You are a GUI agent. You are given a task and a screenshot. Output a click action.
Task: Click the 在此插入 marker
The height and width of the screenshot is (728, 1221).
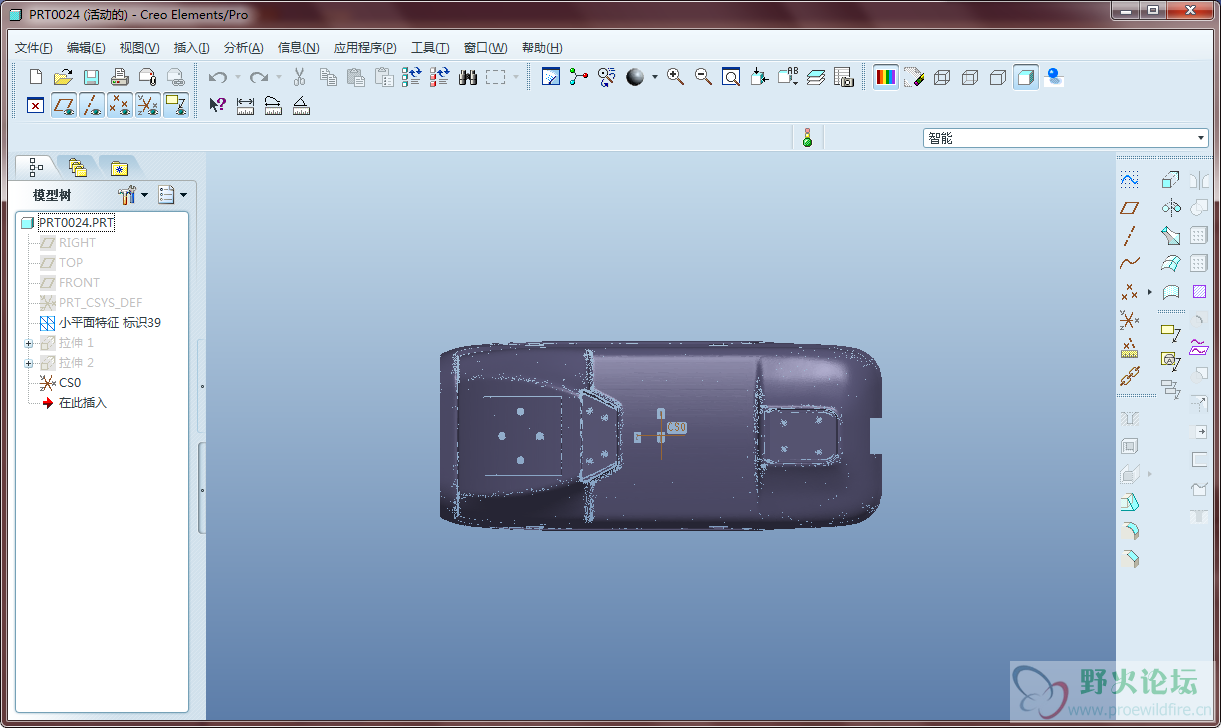pos(82,403)
